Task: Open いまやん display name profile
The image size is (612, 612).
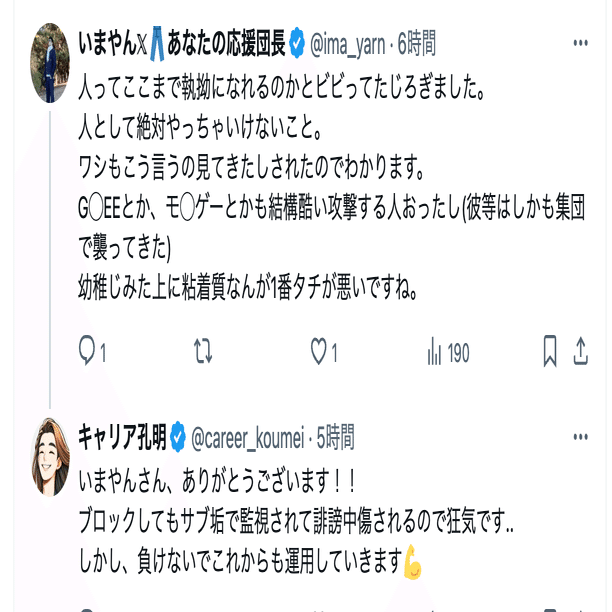Action: pos(182,44)
